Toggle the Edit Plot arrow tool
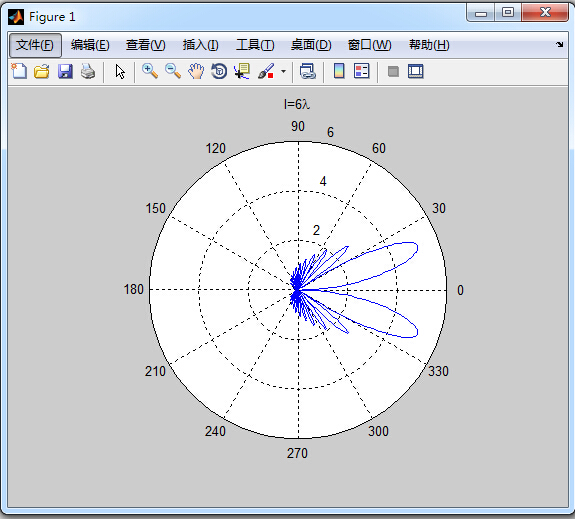This screenshot has width=575, height=519. [x=120, y=71]
